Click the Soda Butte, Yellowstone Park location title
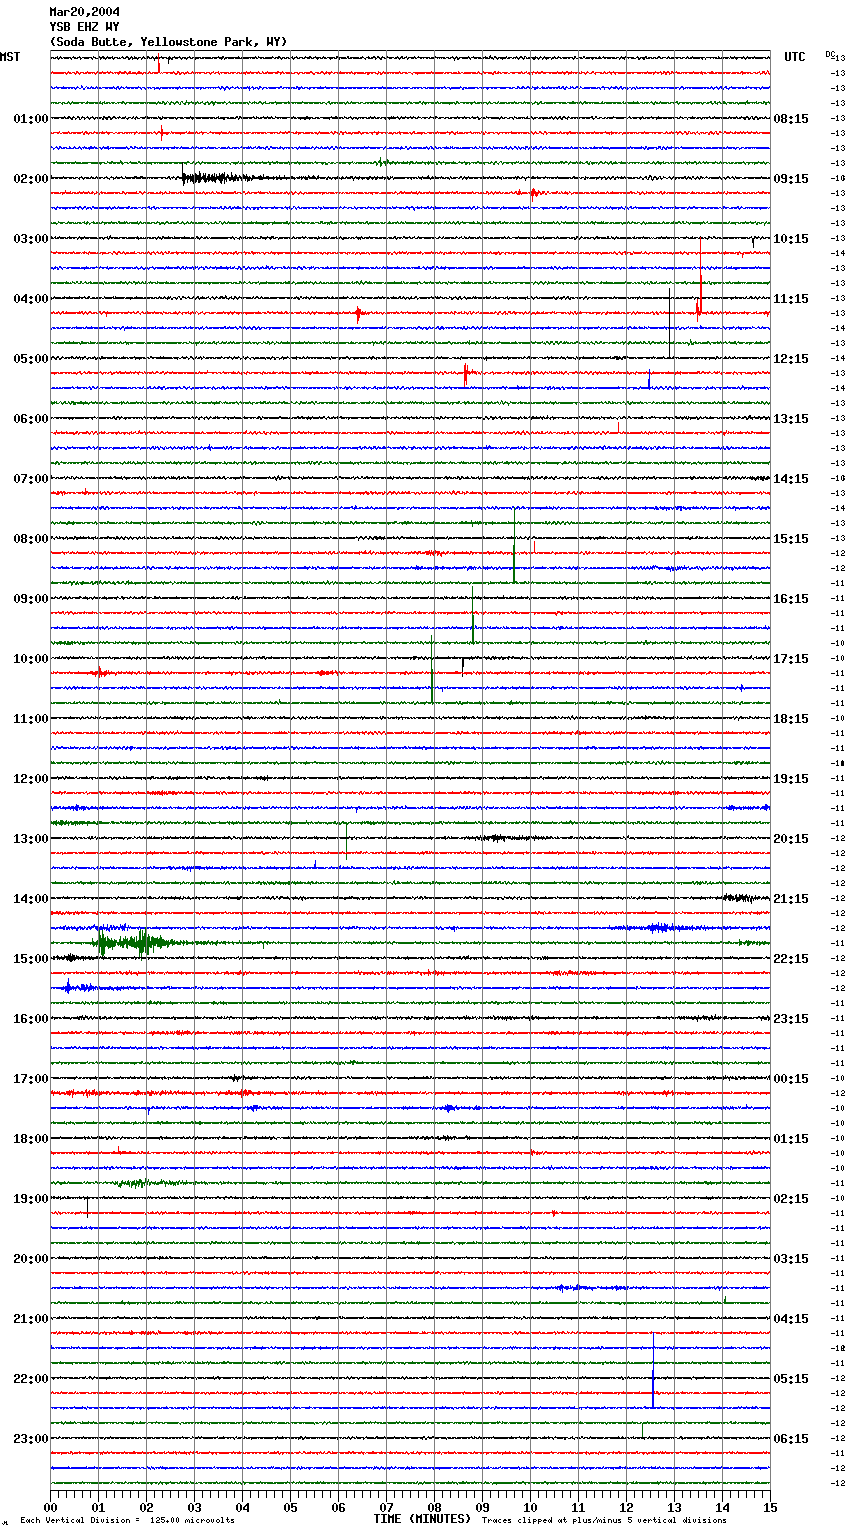Viewport: 850px width, 1534px height. (x=168, y=42)
